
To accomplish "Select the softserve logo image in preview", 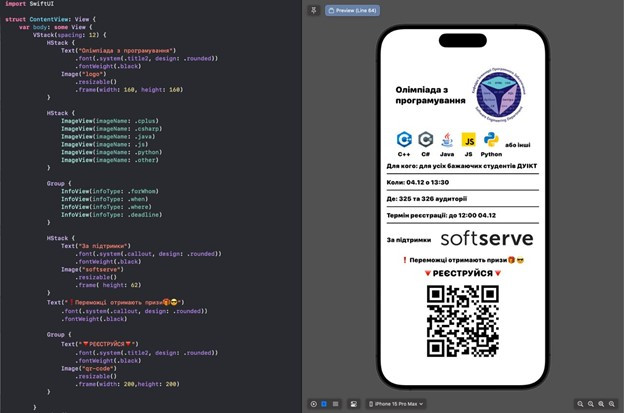I will click(x=487, y=239).
